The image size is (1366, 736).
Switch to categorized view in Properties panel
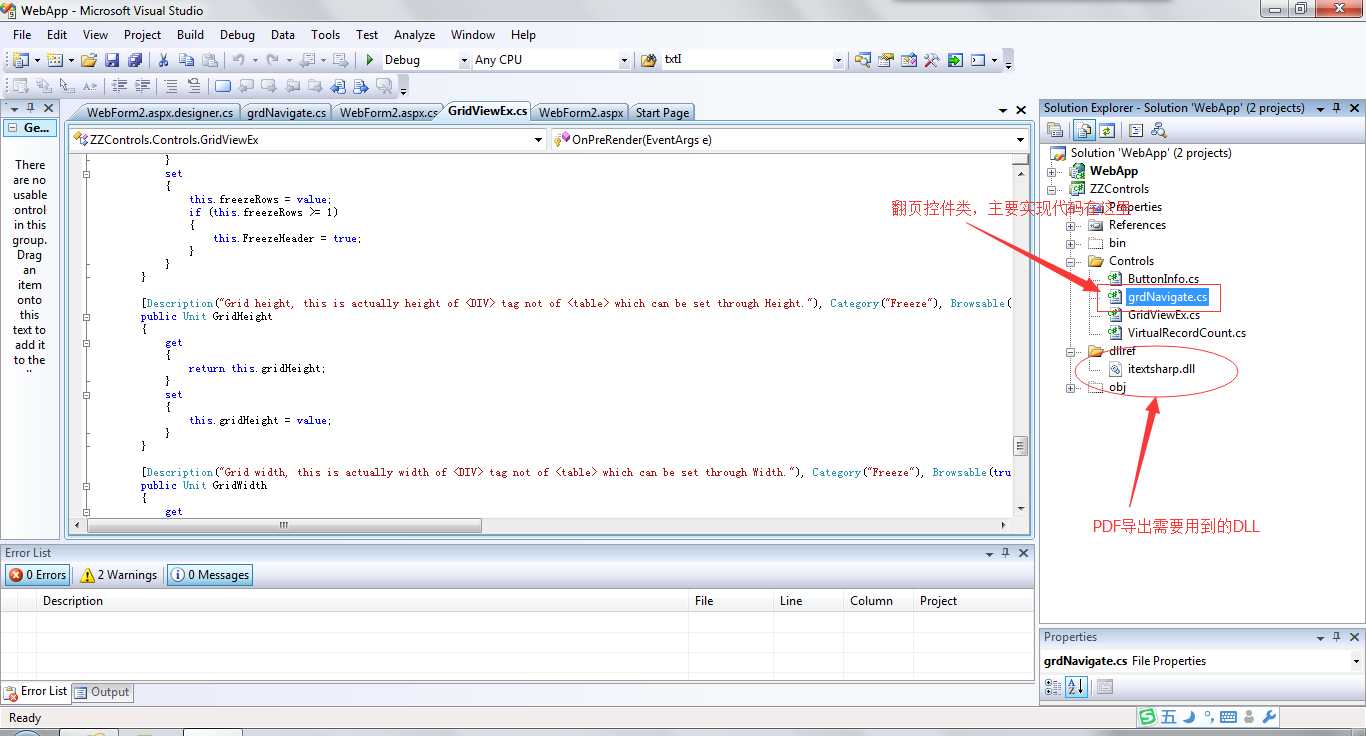pos(1053,687)
